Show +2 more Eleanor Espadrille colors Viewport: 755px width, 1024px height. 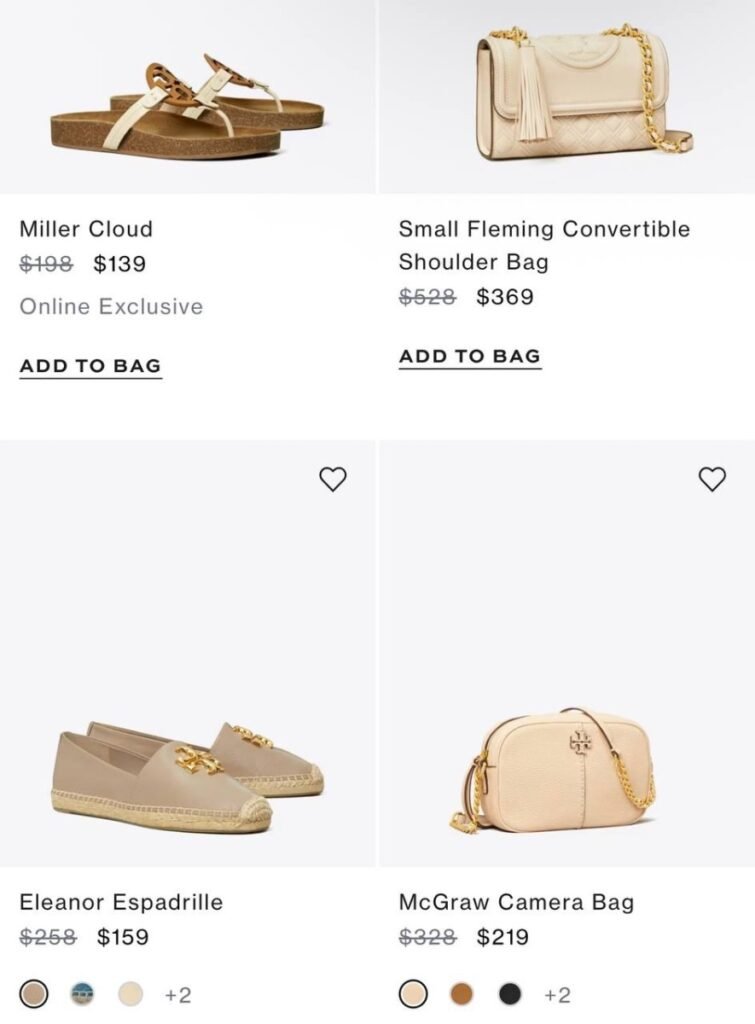[178, 995]
